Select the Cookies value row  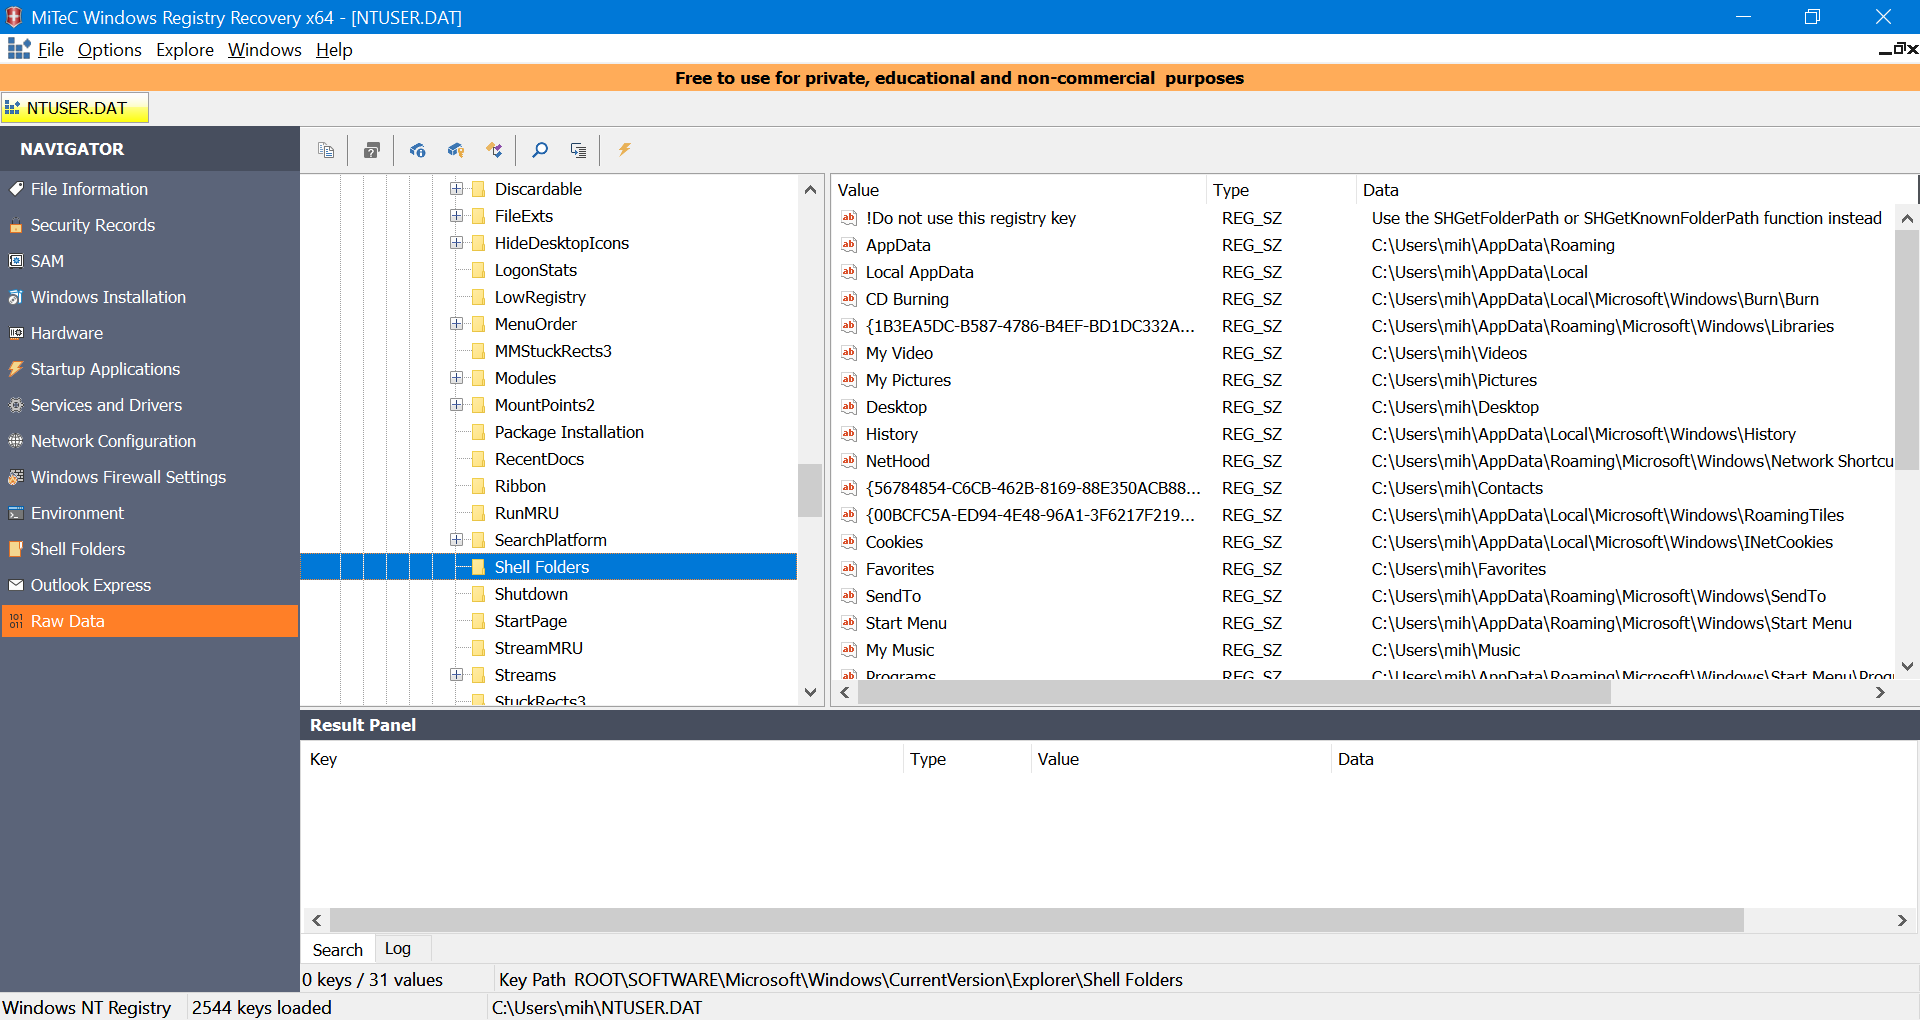pos(1362,542)
